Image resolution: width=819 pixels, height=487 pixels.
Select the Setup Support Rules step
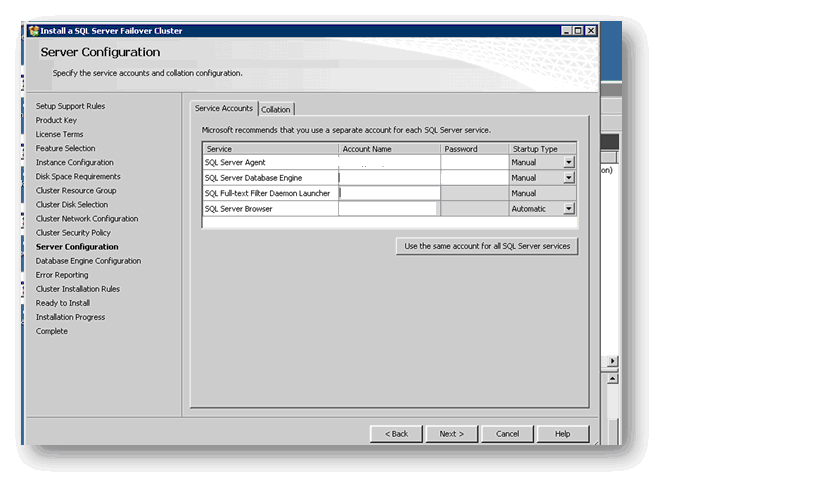pos(71,106)
